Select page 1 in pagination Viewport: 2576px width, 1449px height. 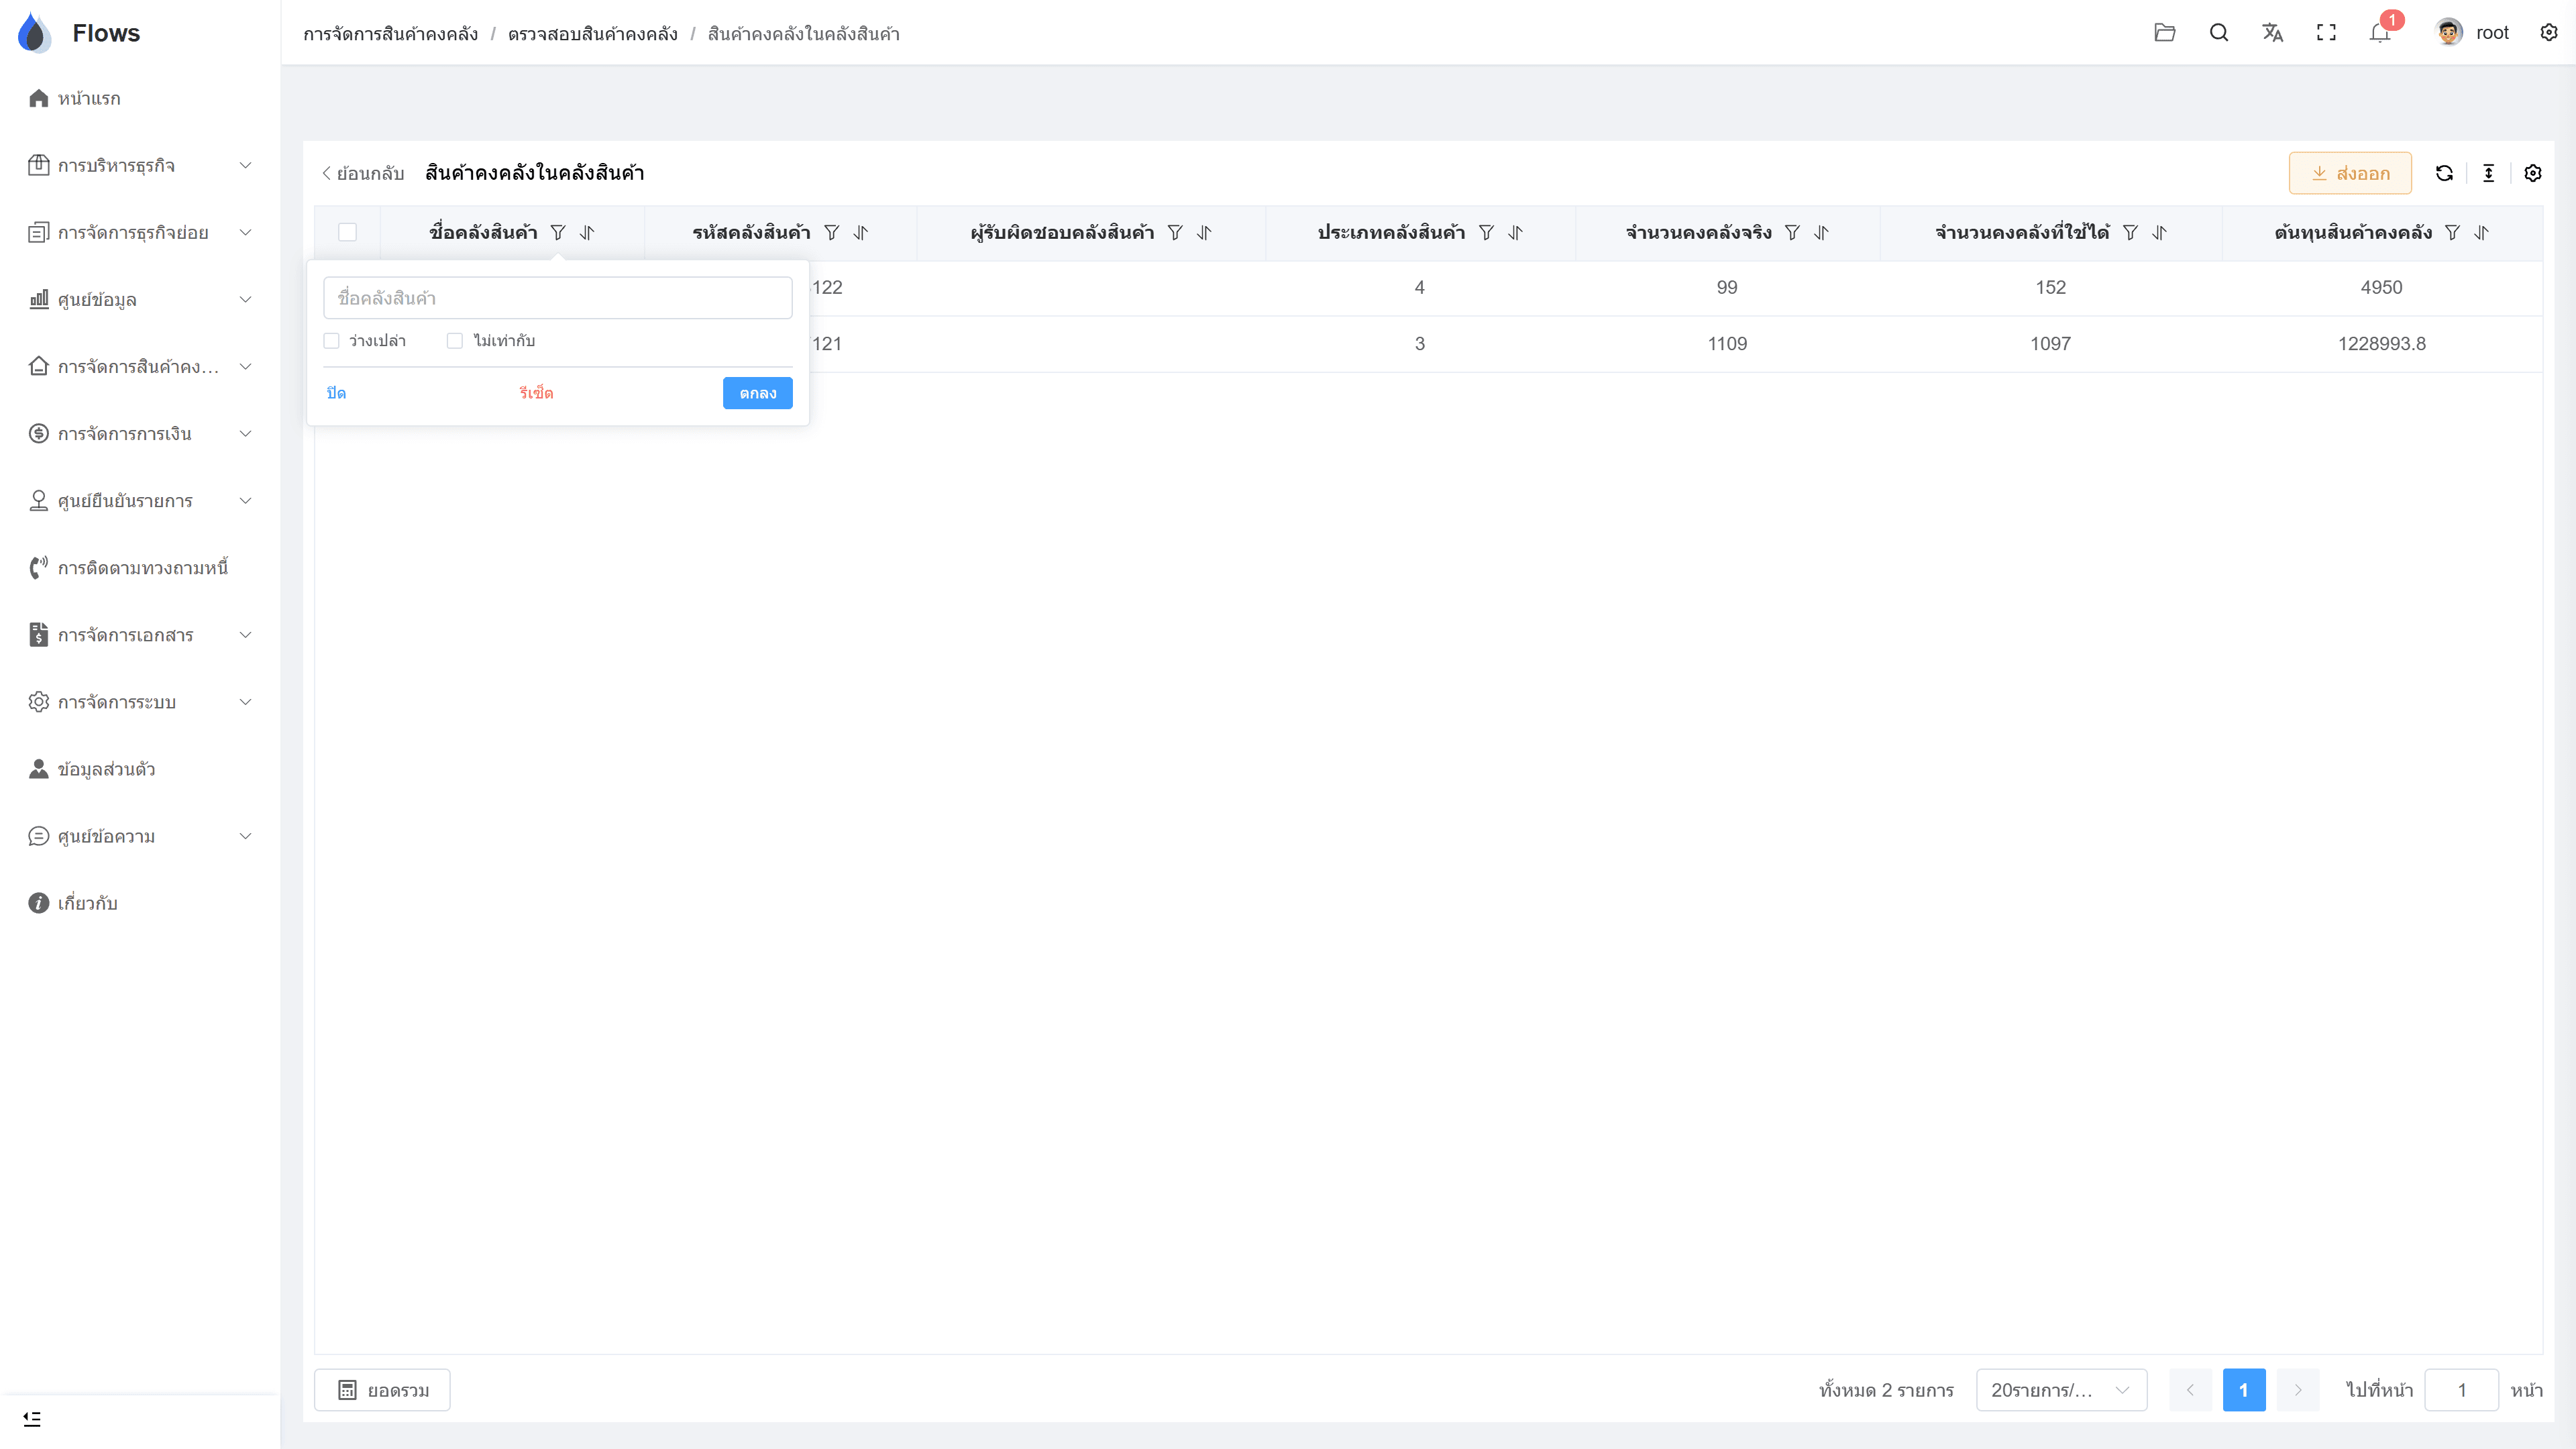pos(2243,1390)
